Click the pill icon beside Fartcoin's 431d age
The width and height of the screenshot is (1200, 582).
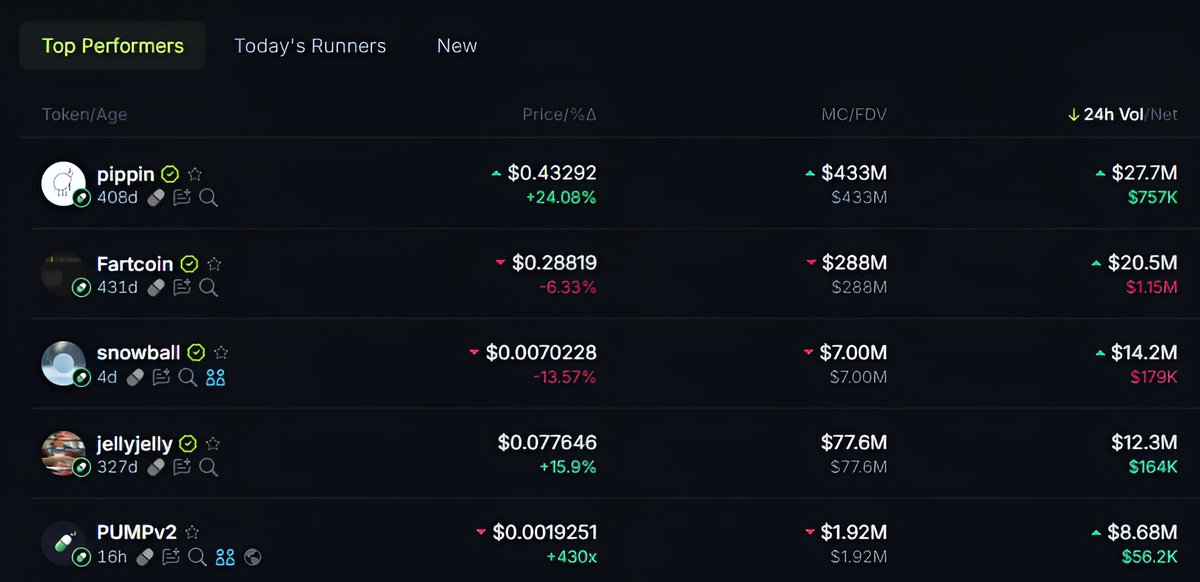[x=155, y=288]
